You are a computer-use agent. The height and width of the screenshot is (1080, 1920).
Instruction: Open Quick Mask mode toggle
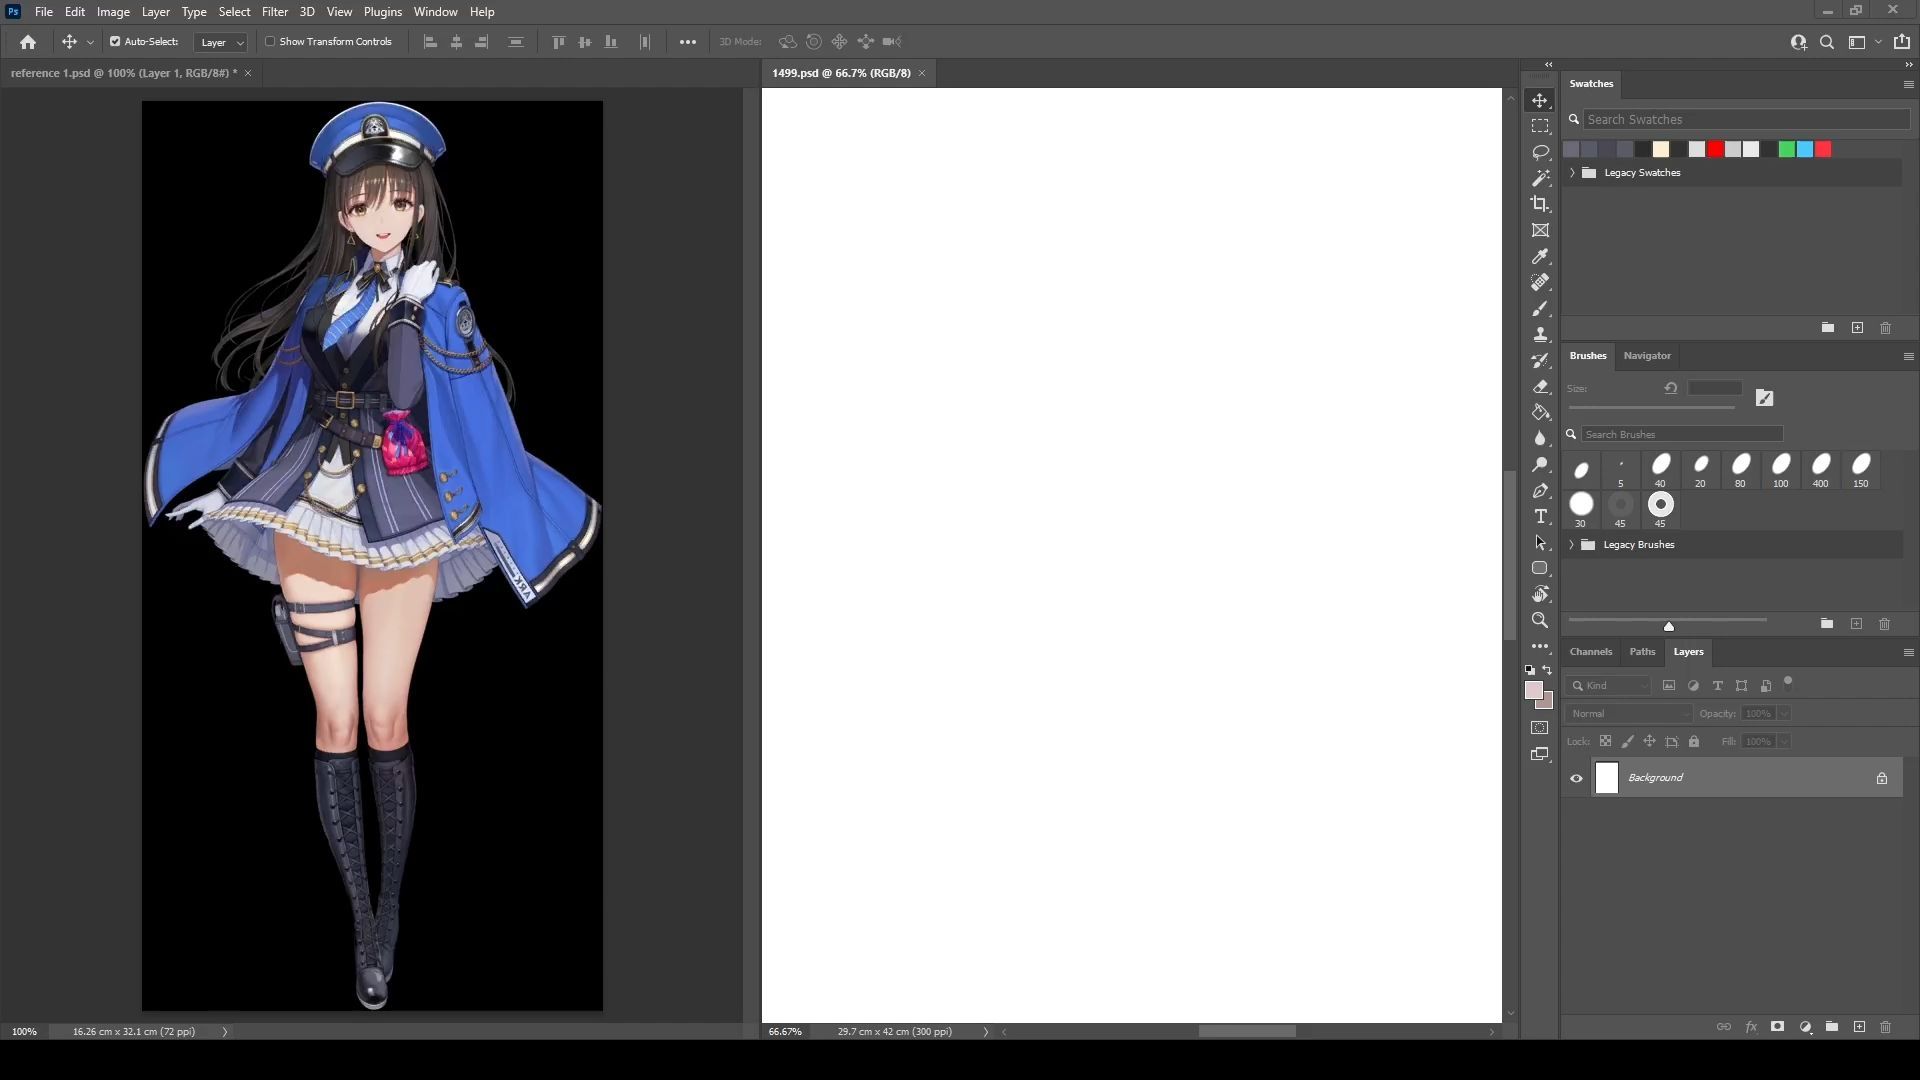point(1540,728)
